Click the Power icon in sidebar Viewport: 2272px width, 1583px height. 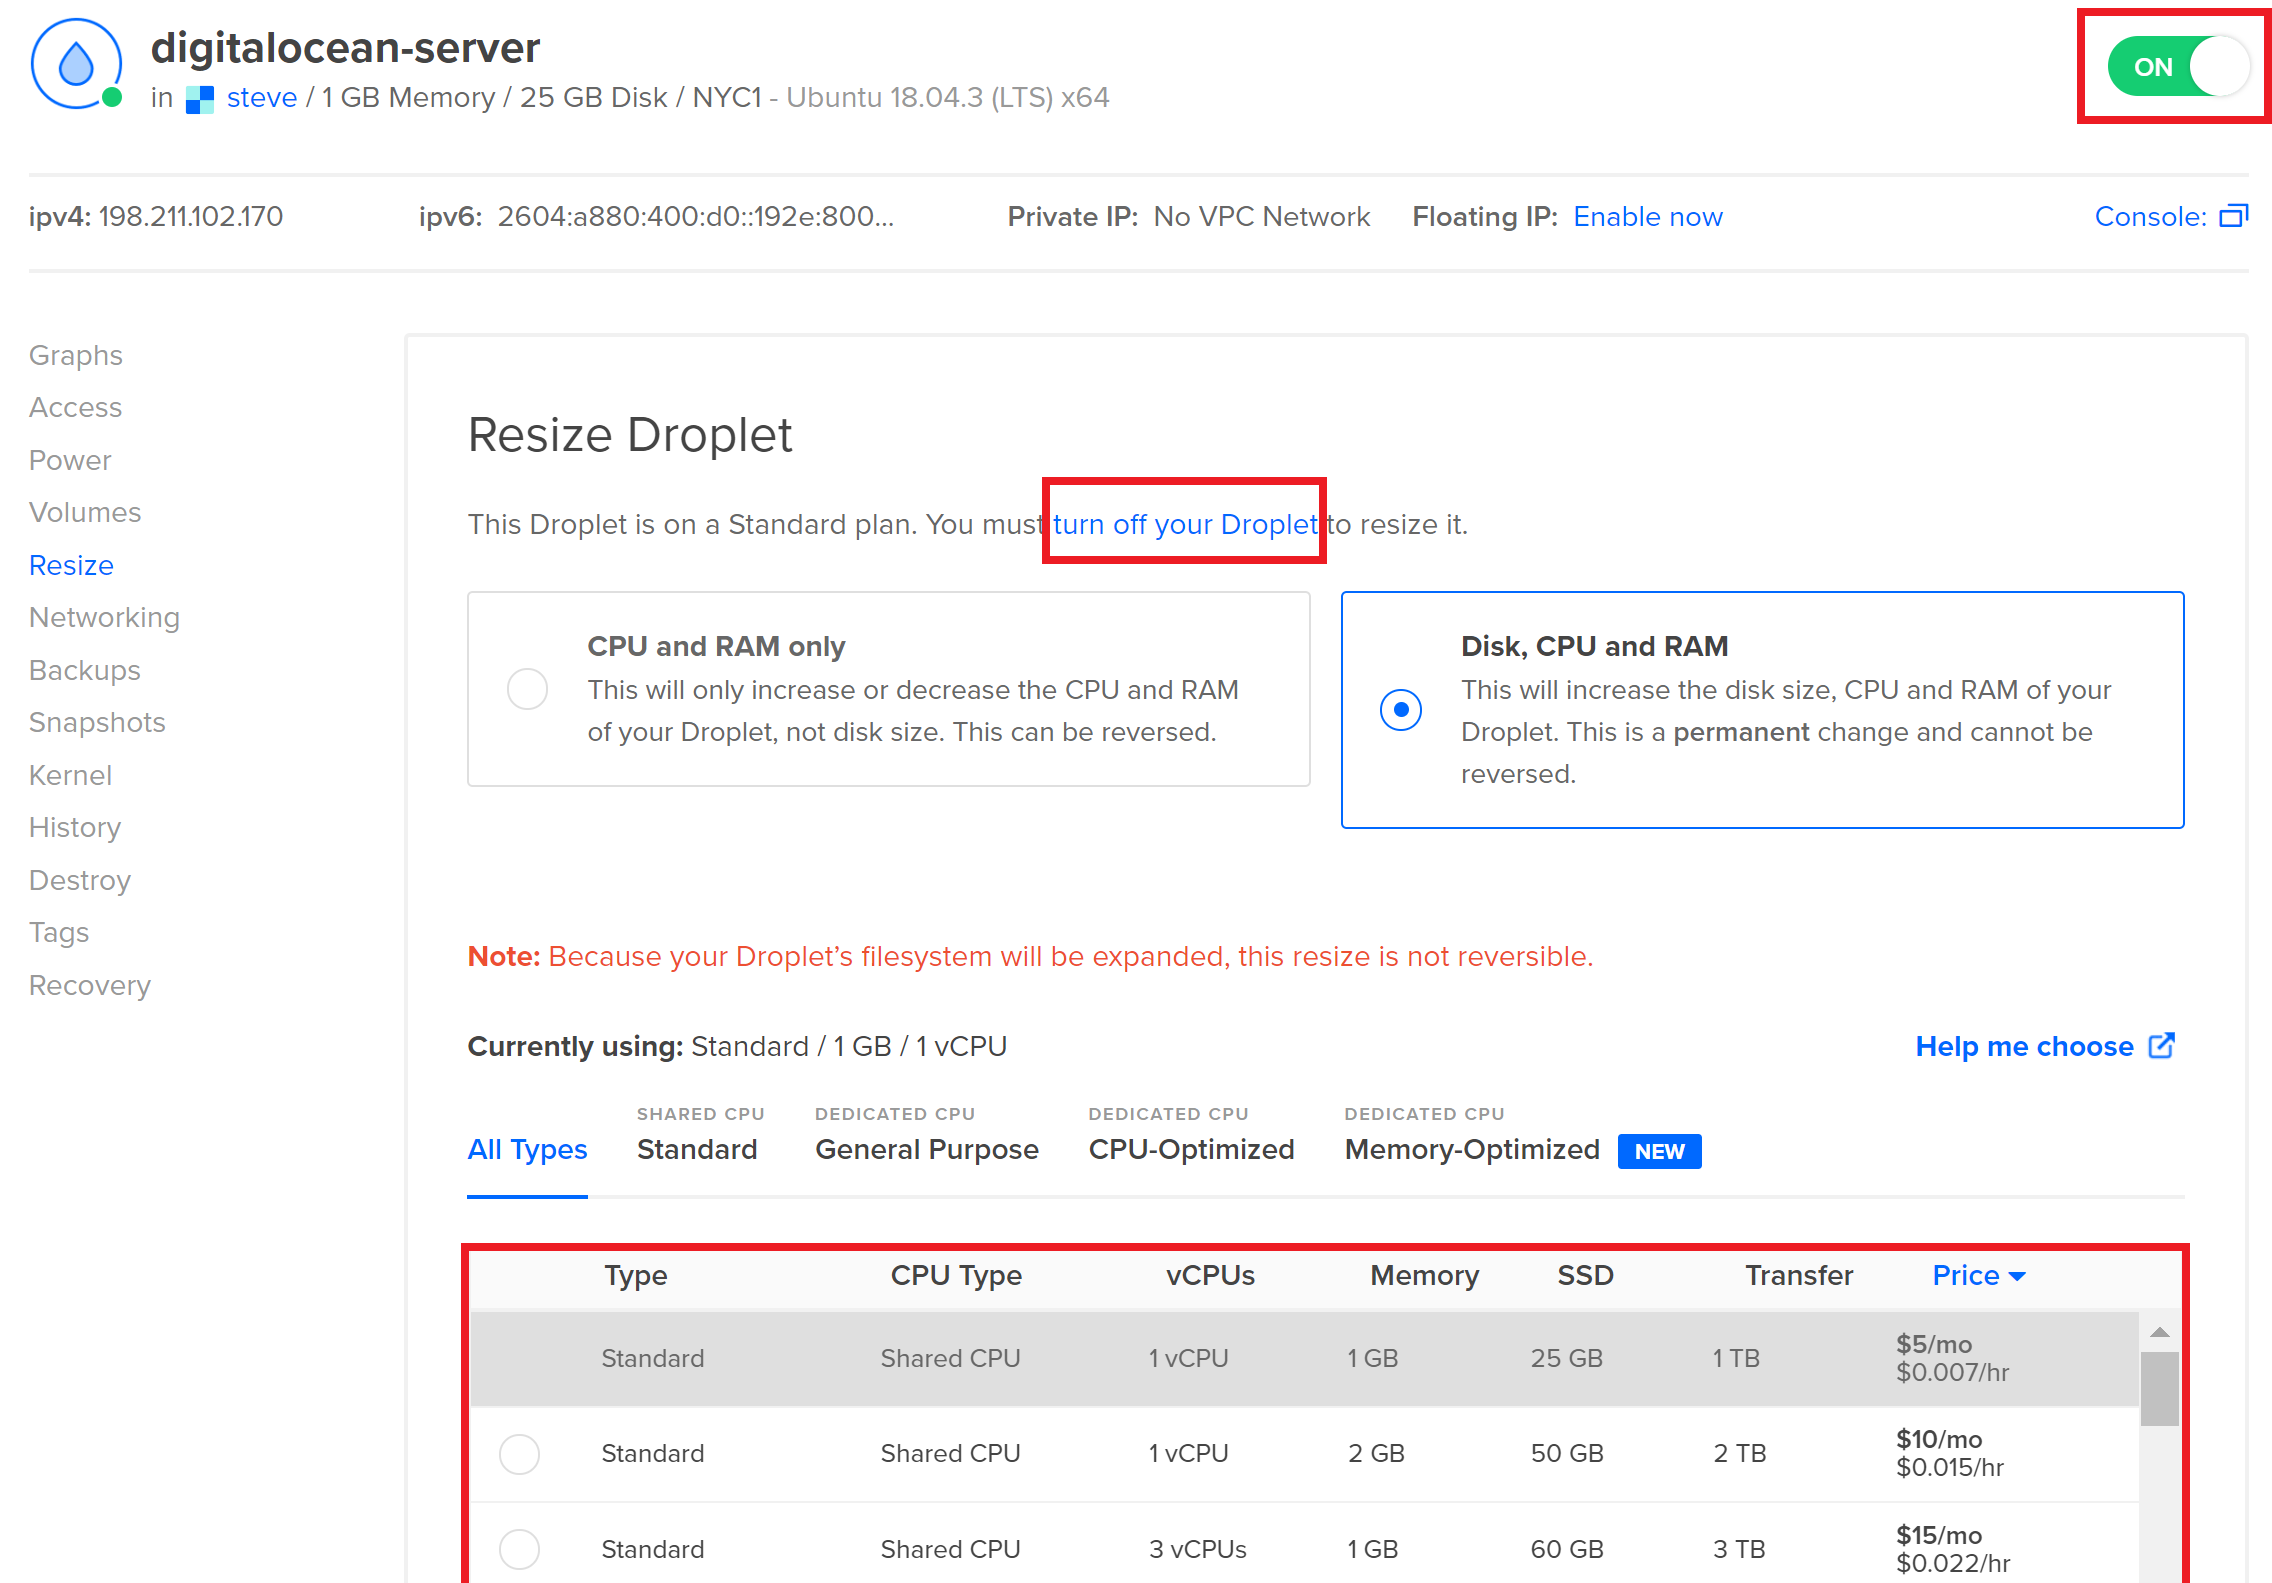69,459
